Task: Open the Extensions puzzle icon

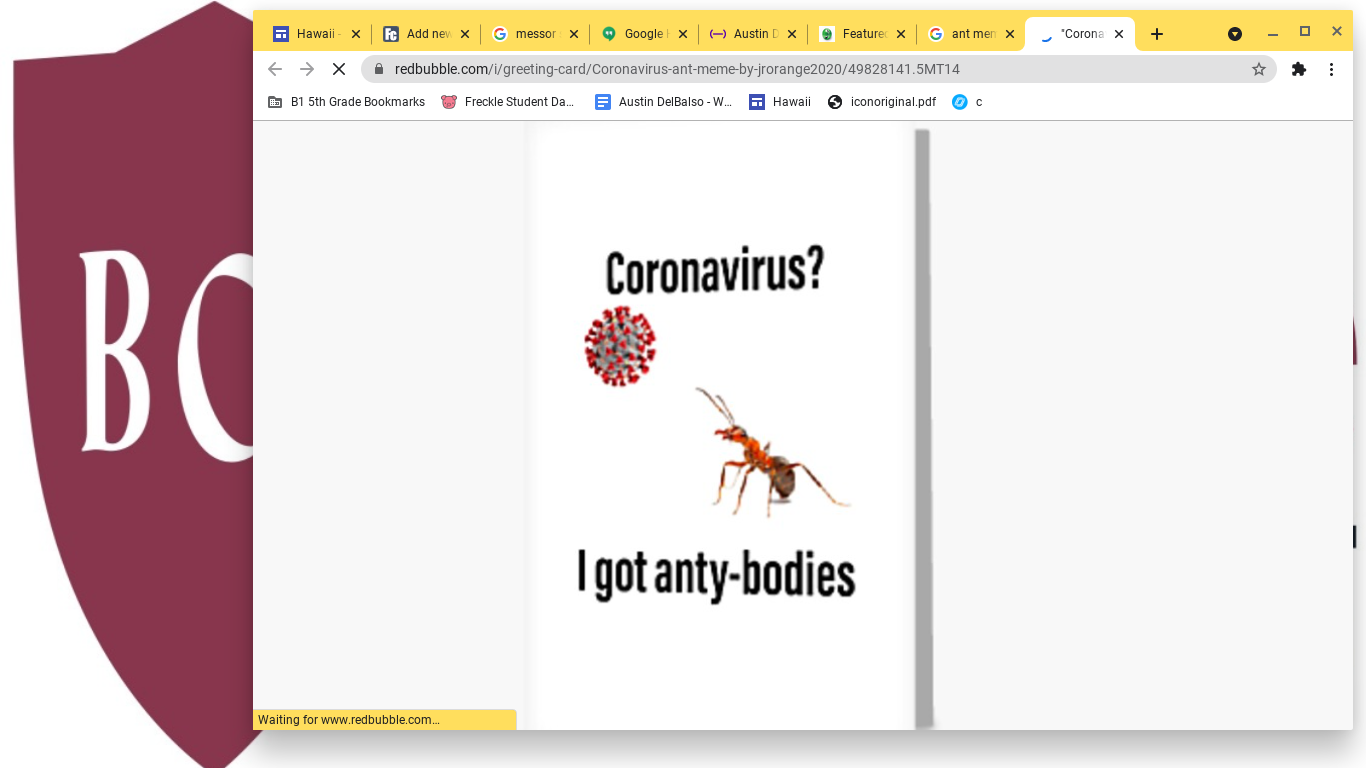Action: coord(1299,69)
